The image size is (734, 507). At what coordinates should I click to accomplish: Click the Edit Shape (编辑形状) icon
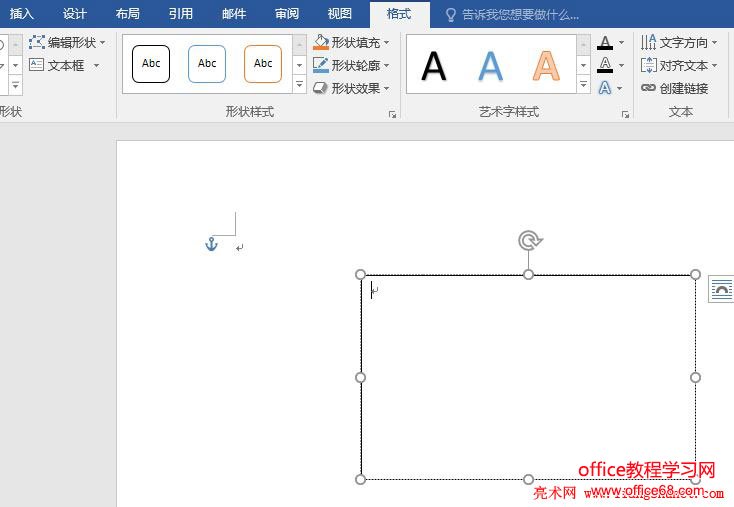coord(37,42)
